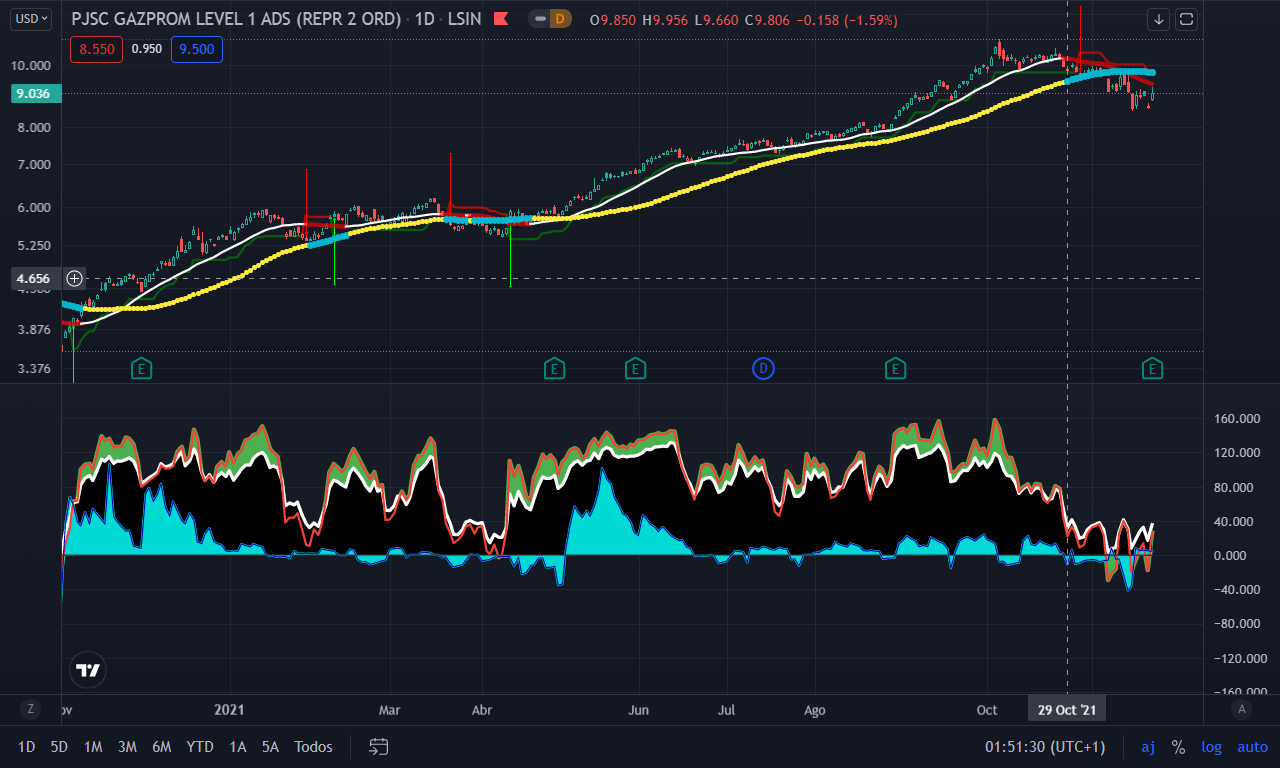
Task: Toggle the auto scale option
Action: tap(1252, 747)
